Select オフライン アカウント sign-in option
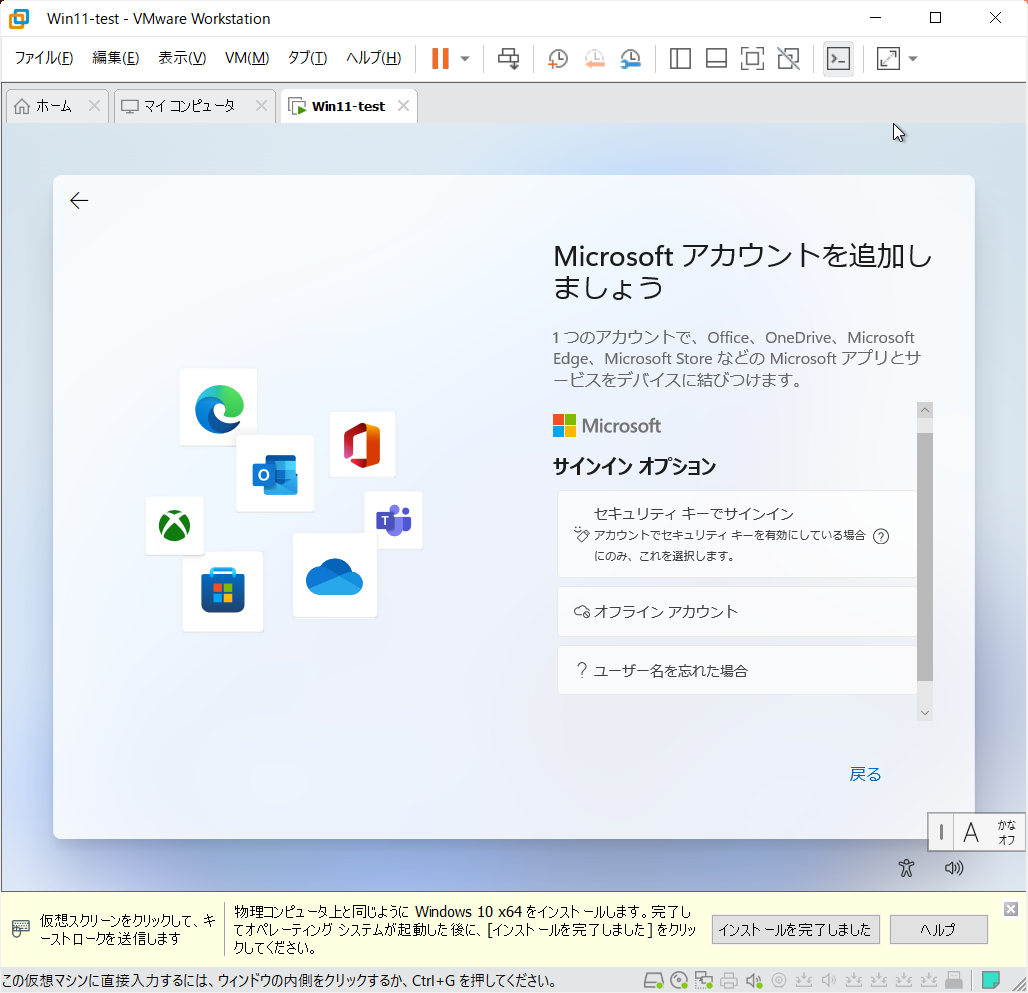 pos(736,611)
